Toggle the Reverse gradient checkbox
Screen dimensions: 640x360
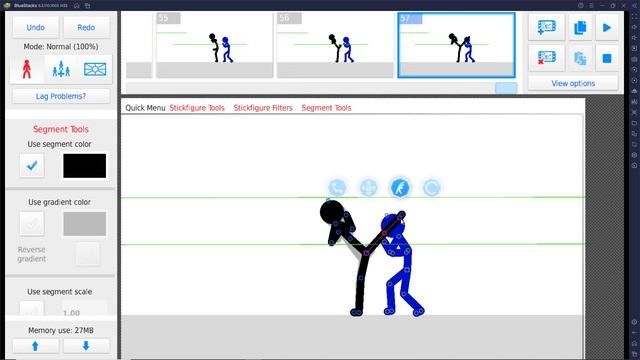(87, 254)
